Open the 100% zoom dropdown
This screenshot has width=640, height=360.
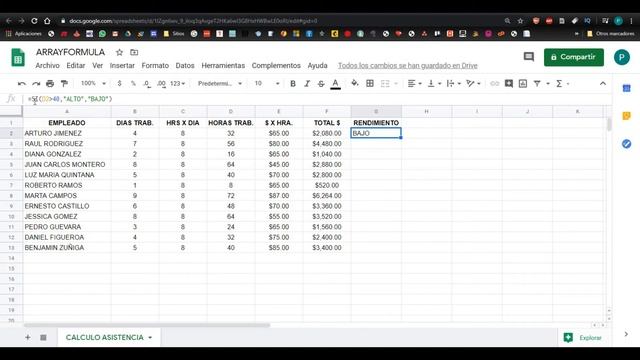coord(93,83)
